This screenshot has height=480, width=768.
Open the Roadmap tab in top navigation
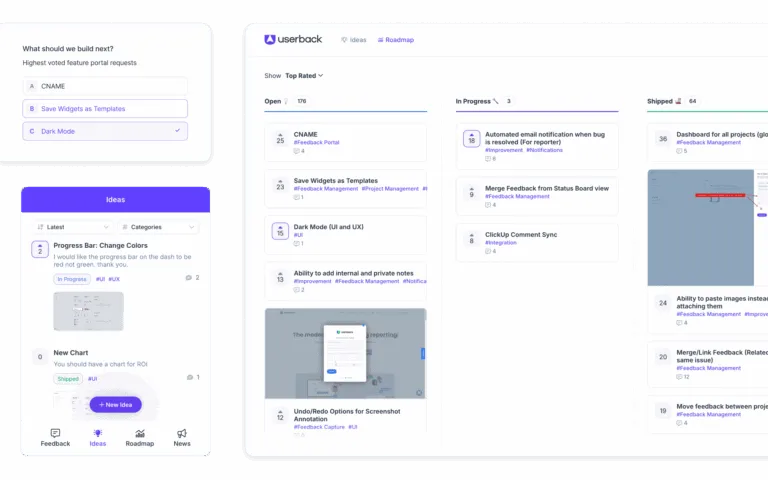(396, 40)
